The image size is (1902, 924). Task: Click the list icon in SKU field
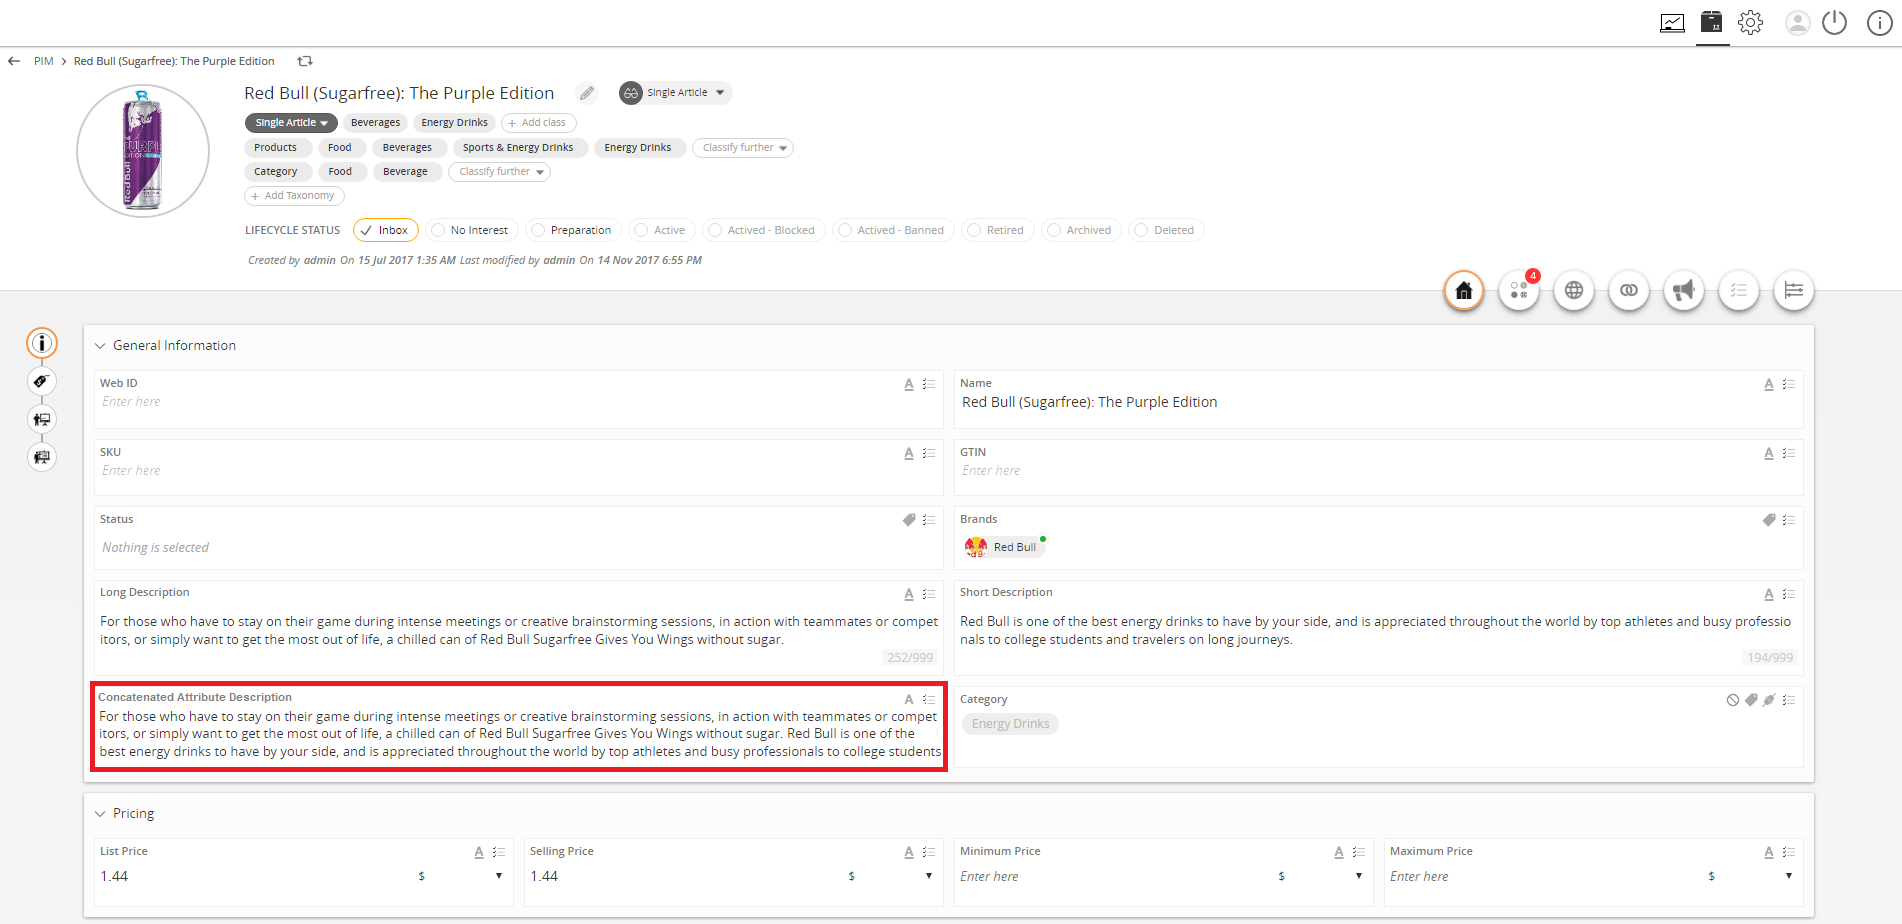929,453
